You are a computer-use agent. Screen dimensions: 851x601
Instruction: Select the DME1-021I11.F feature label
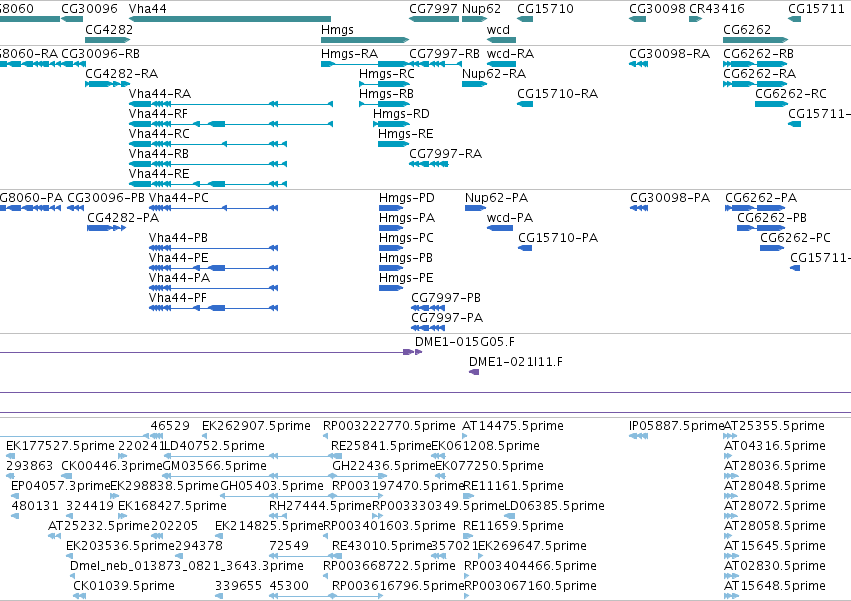tap(516, 363)
